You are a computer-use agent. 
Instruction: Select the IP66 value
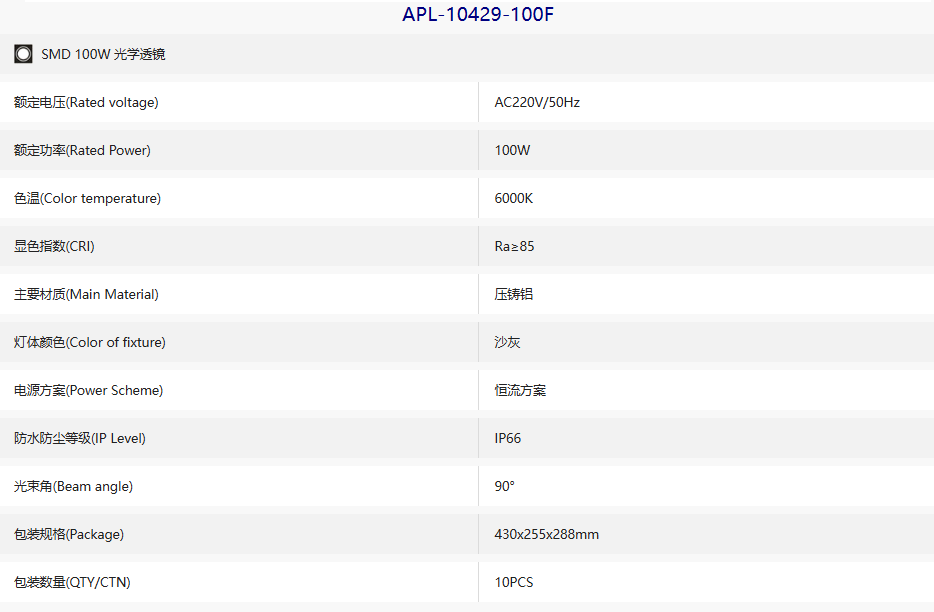tap(508, 439)
